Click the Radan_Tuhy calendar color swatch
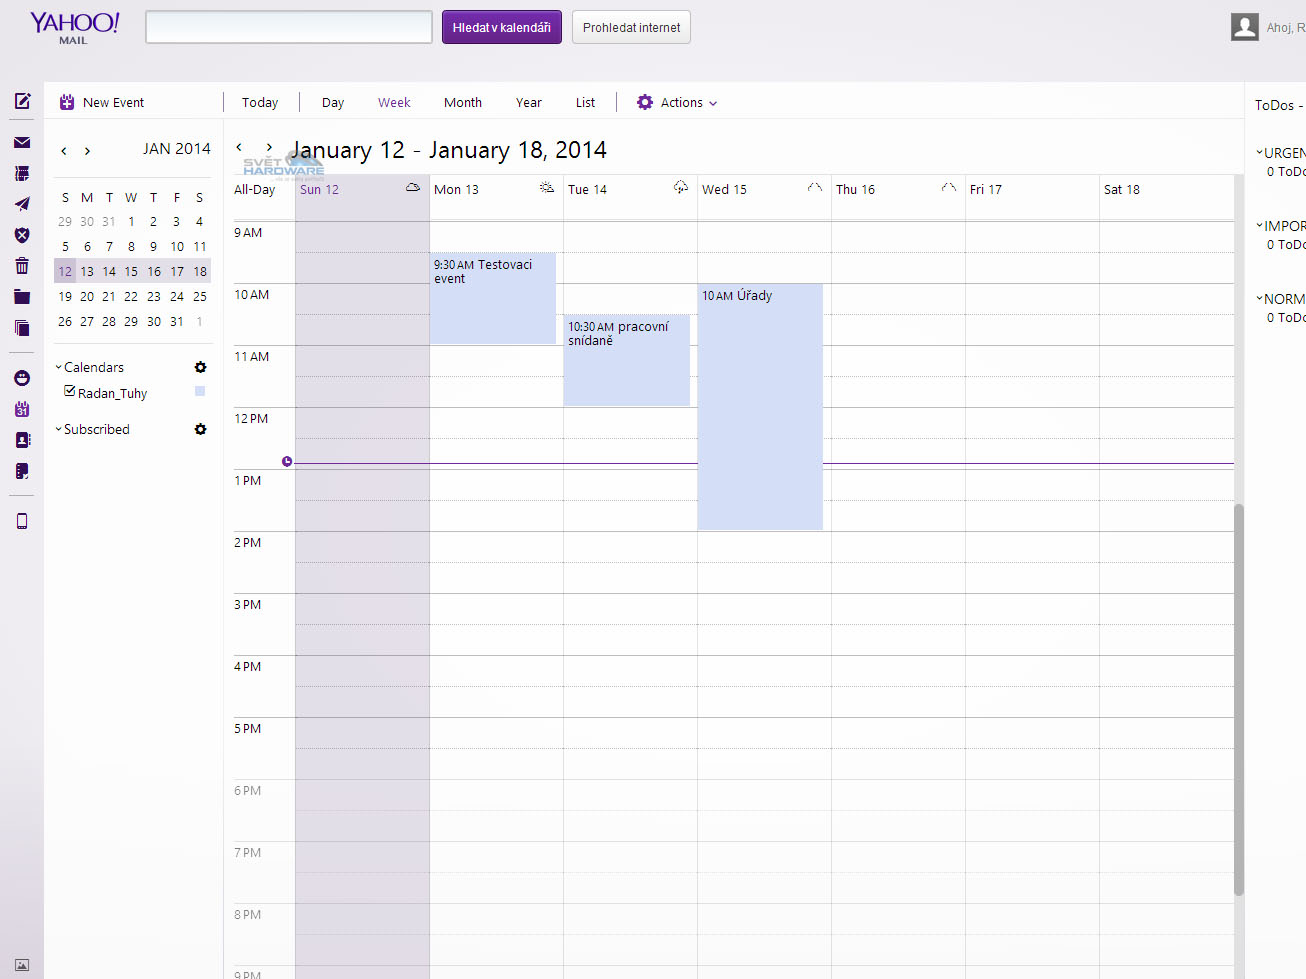1306x979 pixels. [200, 391]
